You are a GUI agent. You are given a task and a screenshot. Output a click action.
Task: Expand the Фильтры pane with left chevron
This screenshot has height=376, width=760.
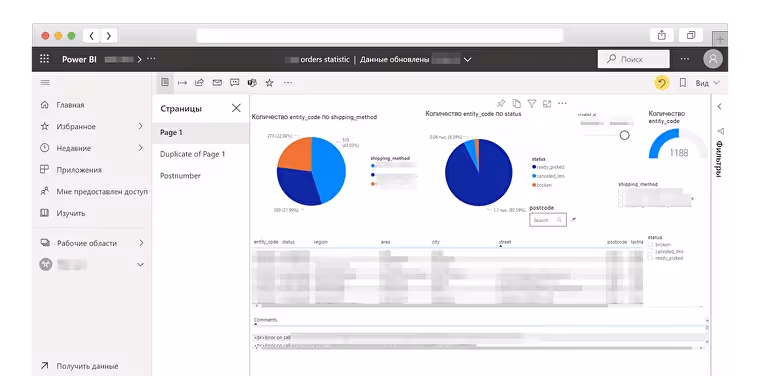point(719,107)
